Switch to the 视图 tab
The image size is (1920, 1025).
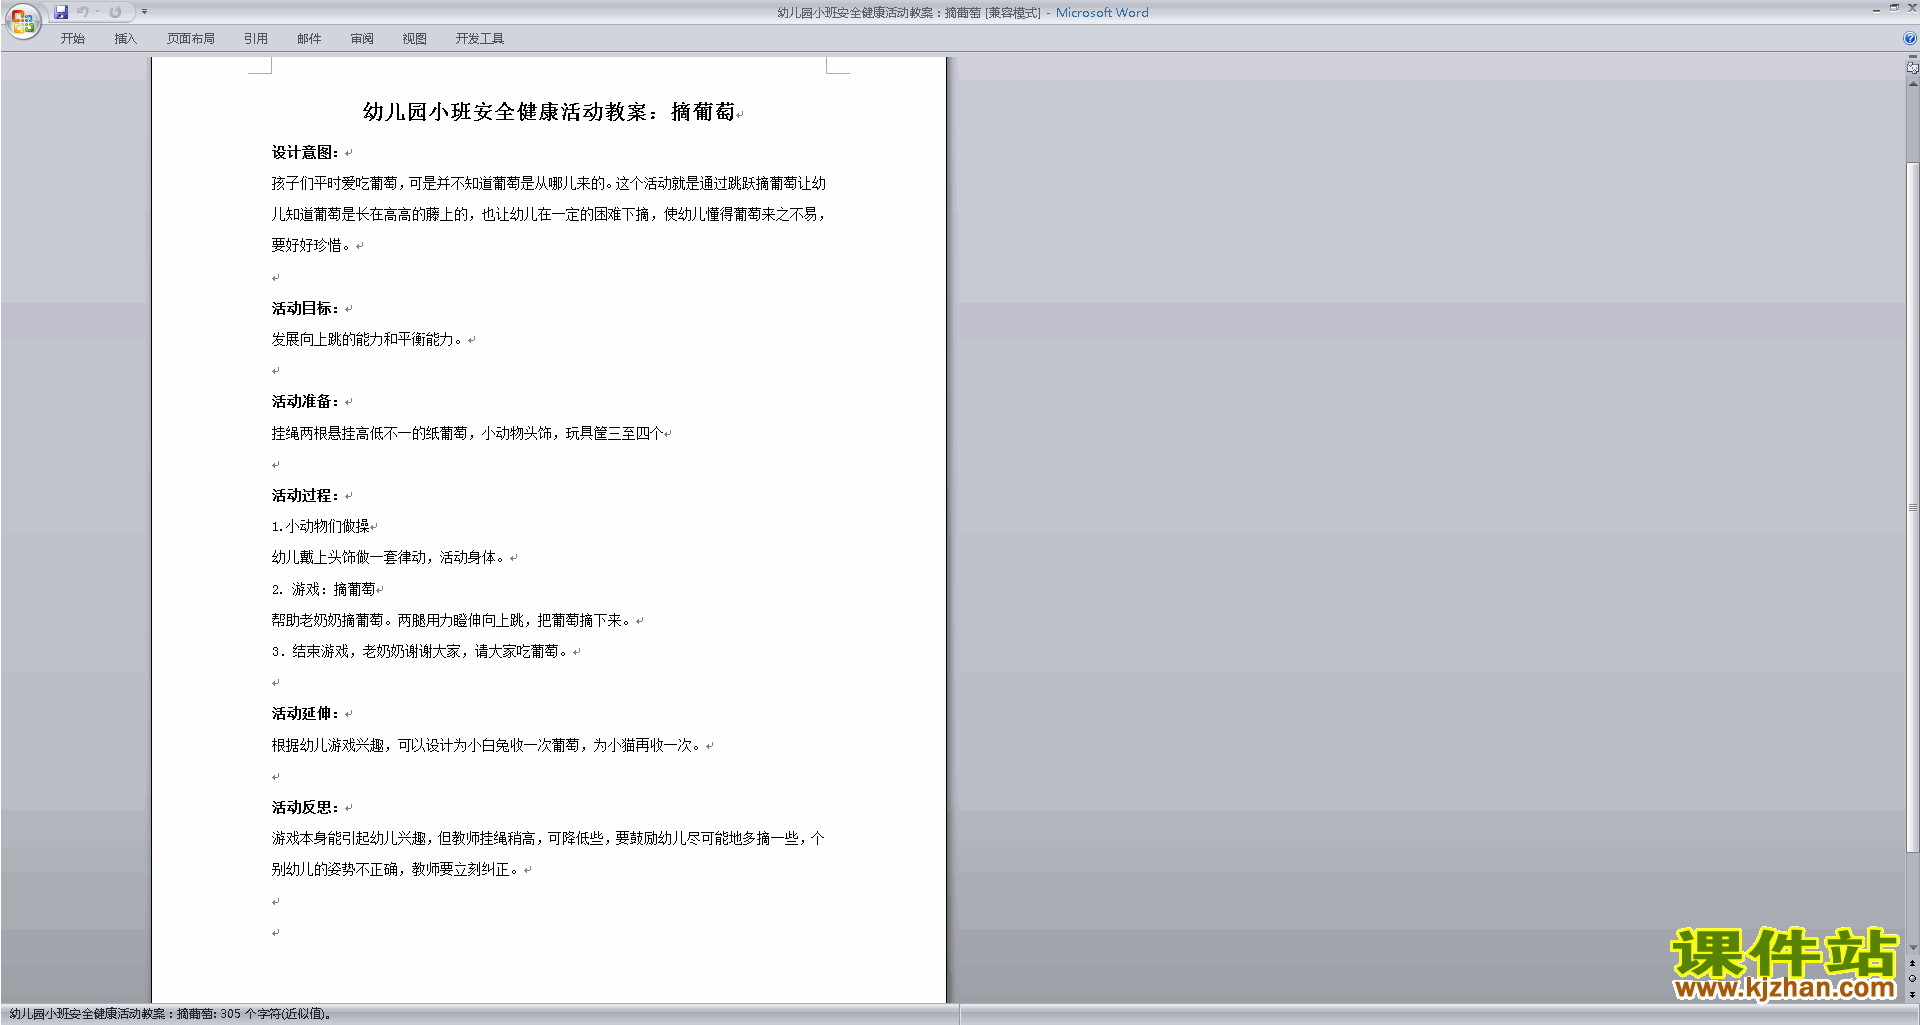point(415,39)
